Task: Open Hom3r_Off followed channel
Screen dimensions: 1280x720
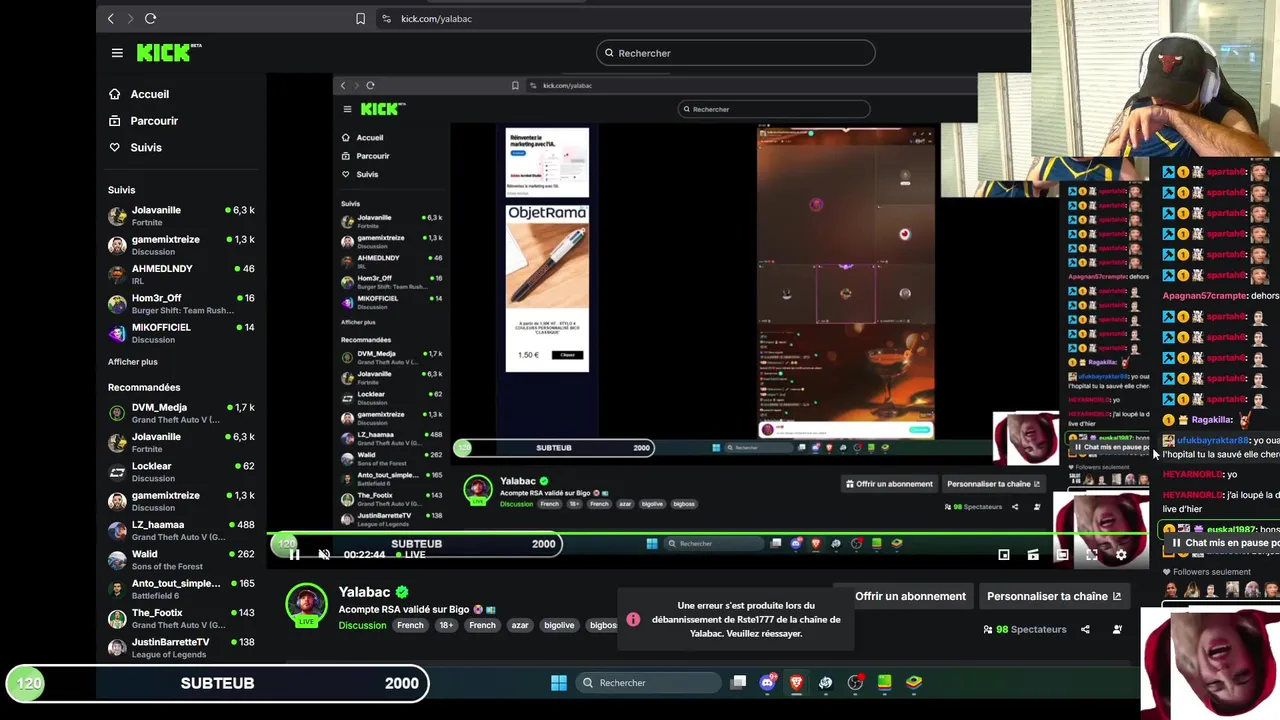Action: [x=181, y=304]
